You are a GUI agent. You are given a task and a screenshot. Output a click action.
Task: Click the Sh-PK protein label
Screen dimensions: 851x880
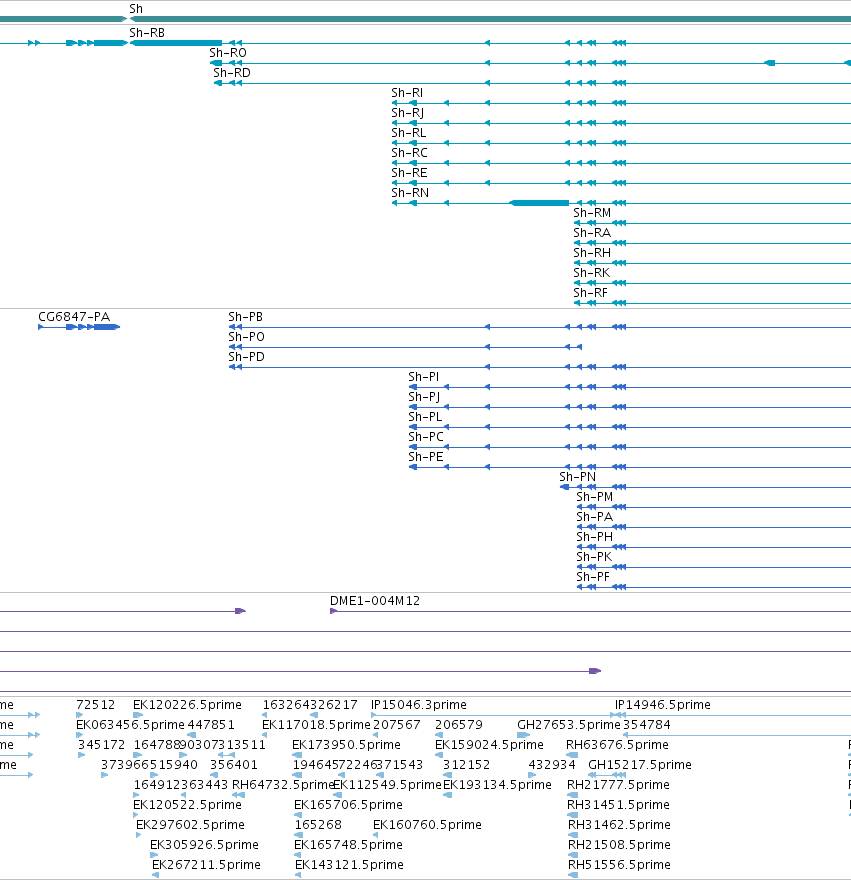point(594,557)
